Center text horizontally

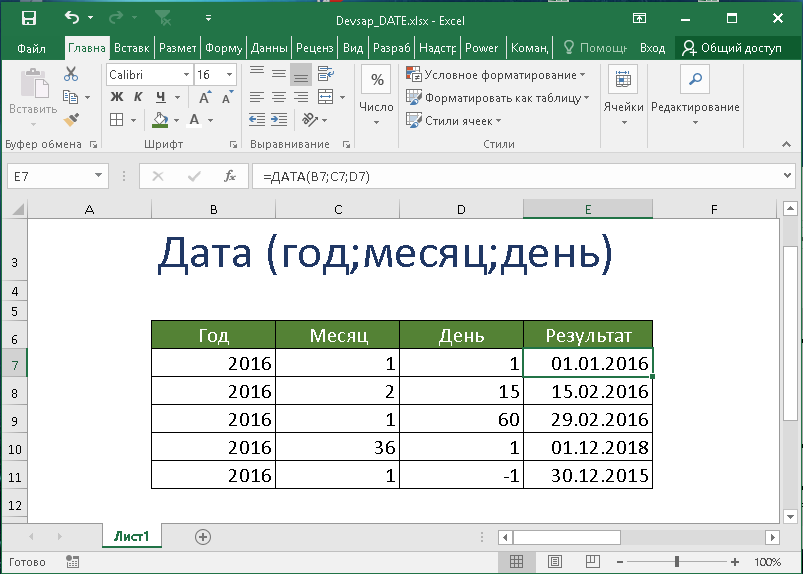[x=279, y=97]
